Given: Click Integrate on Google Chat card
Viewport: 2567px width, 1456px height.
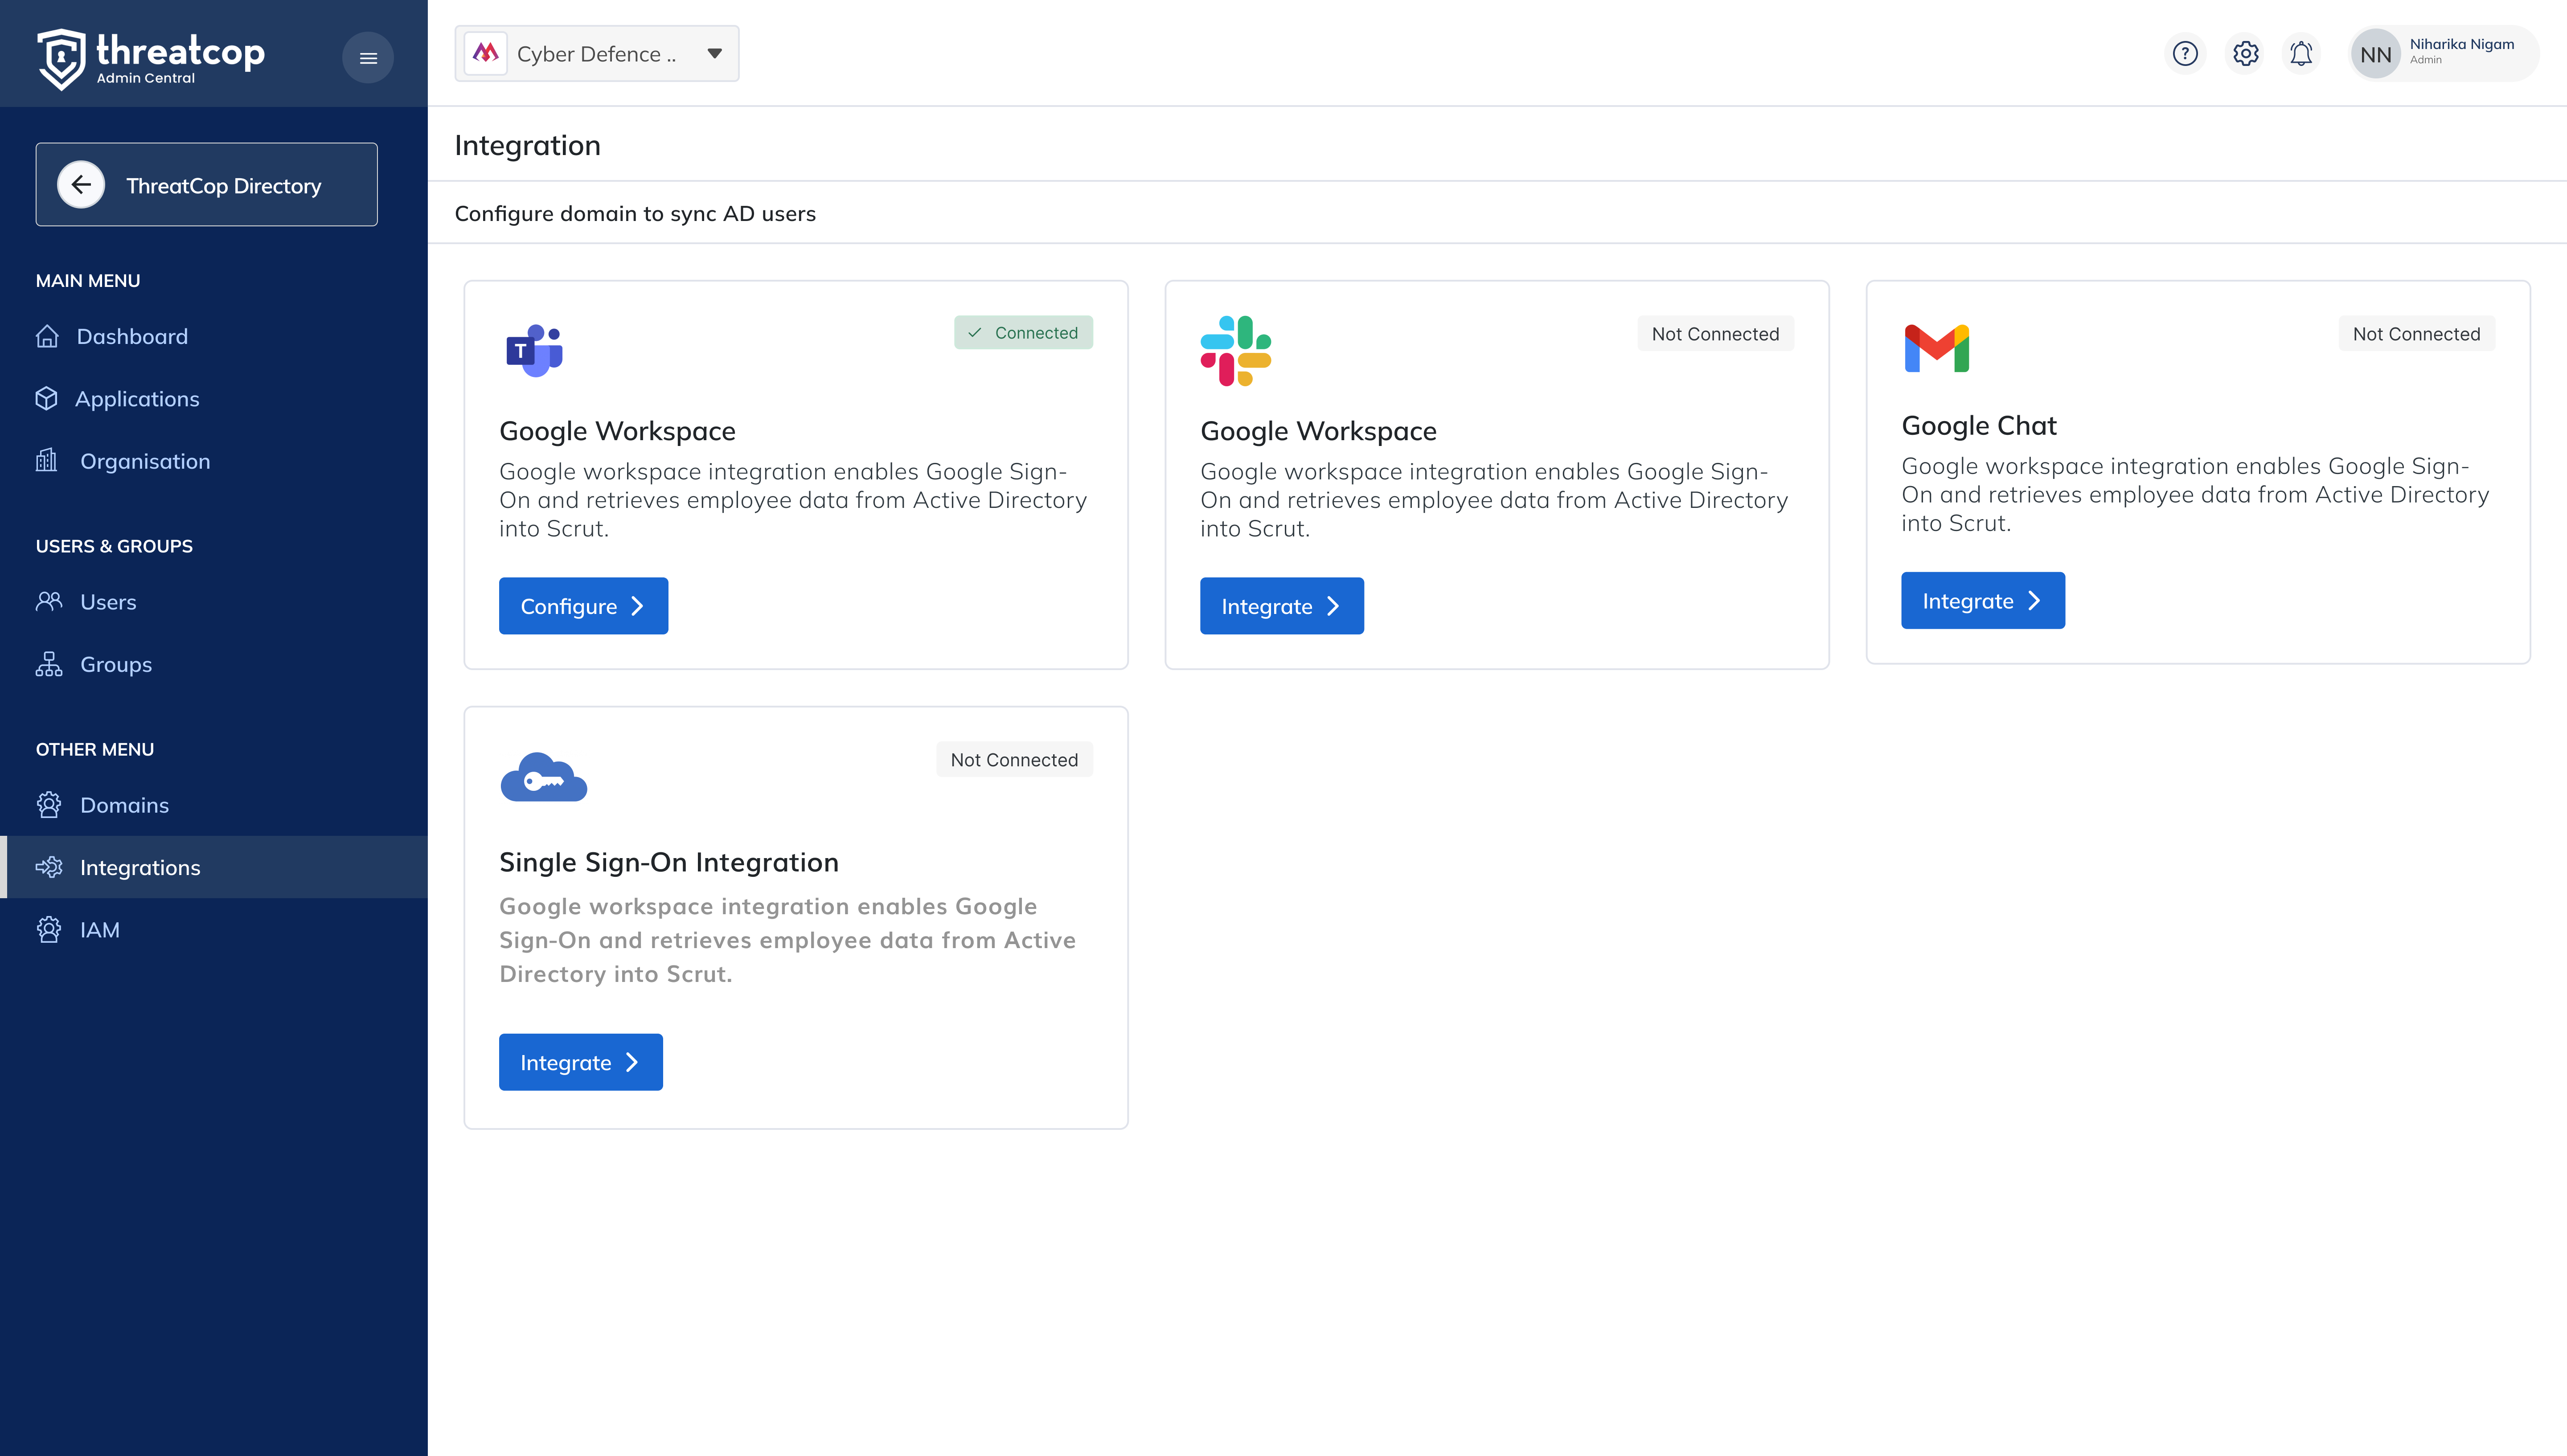Looking at the screenshot, I should pos(1983,600).
